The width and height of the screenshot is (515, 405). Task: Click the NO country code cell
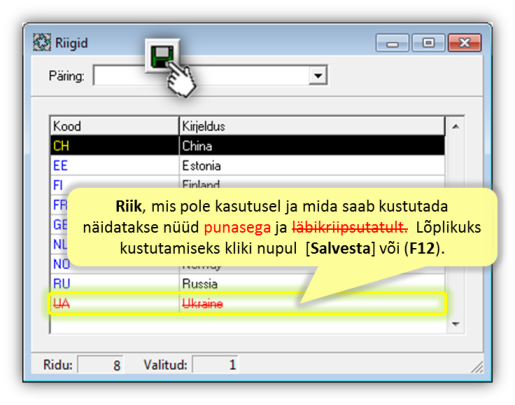(x=61, y=264)
